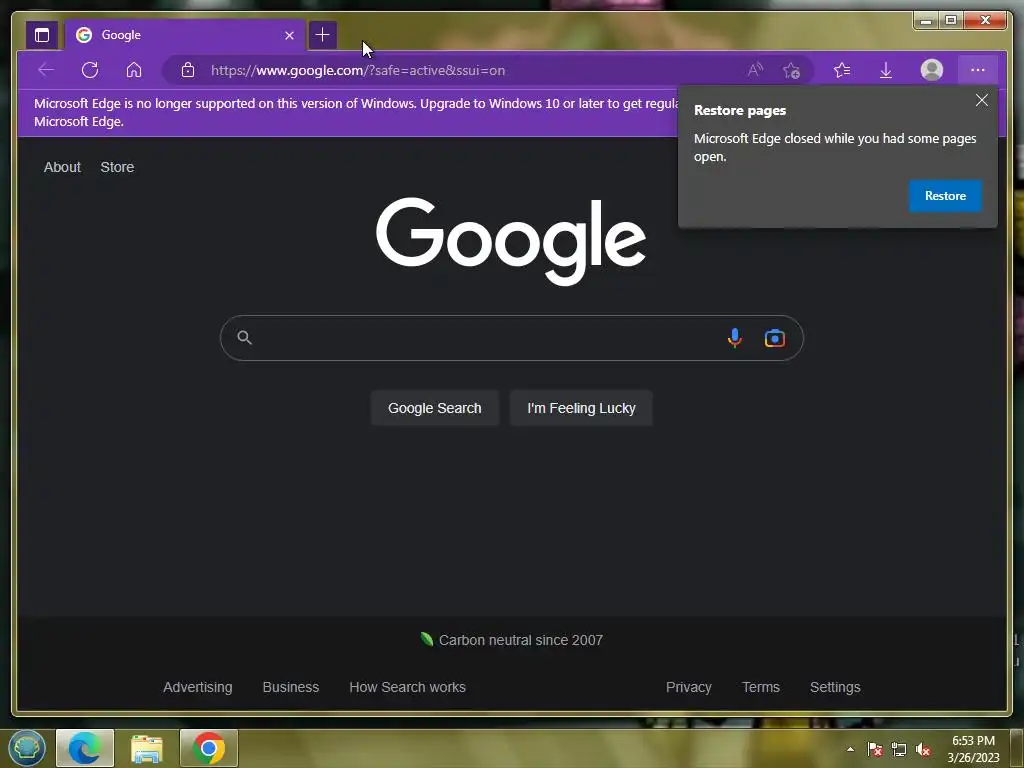The height and width of the screenshot is (768, 1024).
Task: Add this page to favorites
Action: tap(792, 70)
